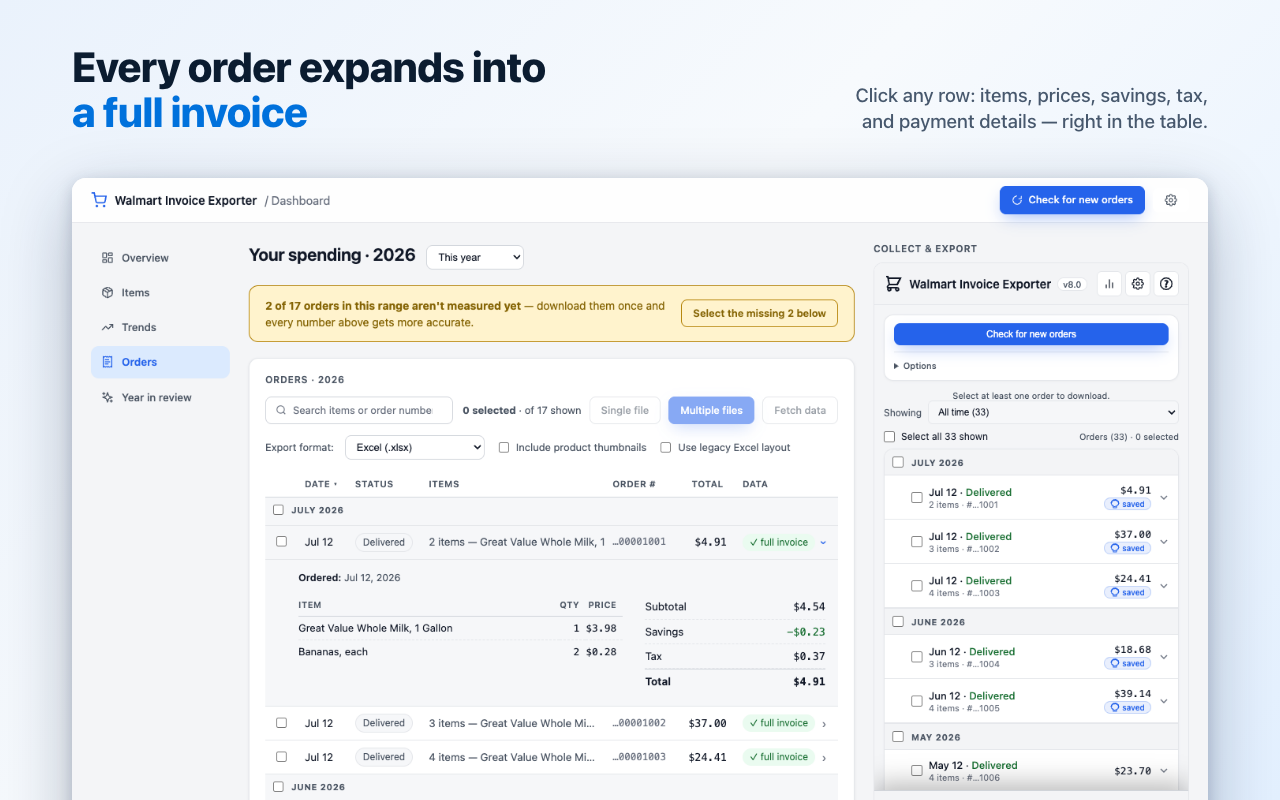Click the saved badge on $24.41 order

point(1128,592)
